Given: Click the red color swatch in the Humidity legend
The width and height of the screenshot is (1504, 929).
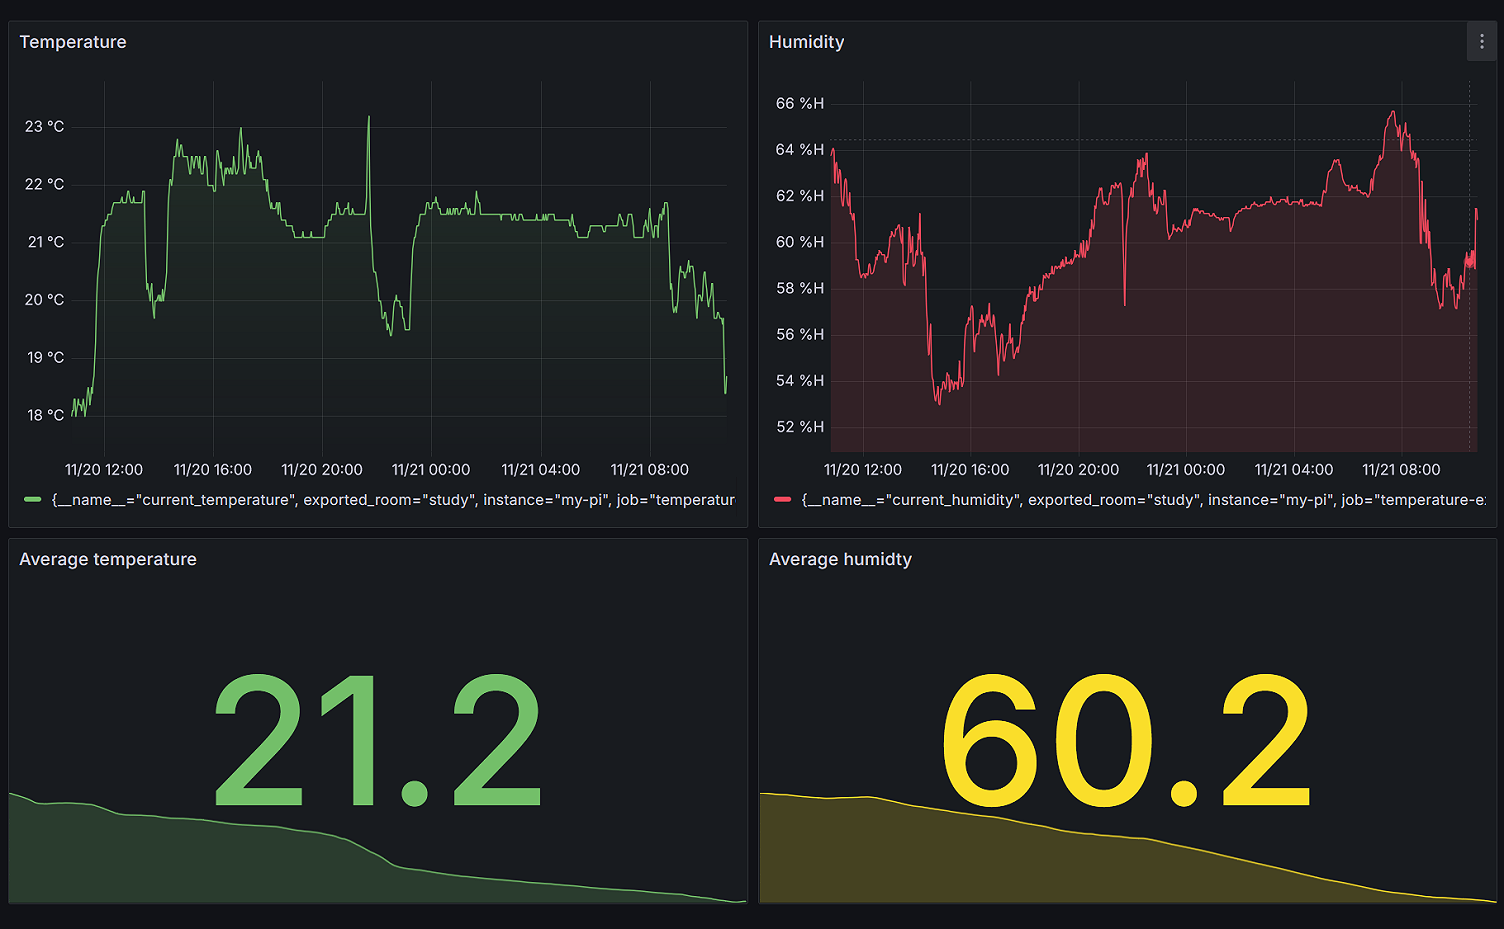Looking at the screenshot, I should click(782, 499).
